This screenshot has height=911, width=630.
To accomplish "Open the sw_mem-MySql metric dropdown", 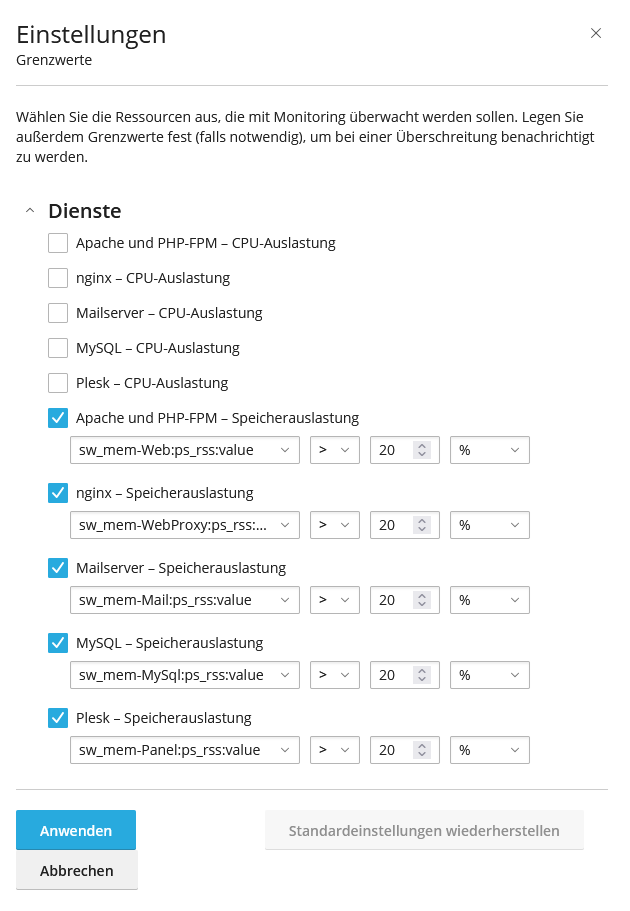I will [x=185, y=675].
